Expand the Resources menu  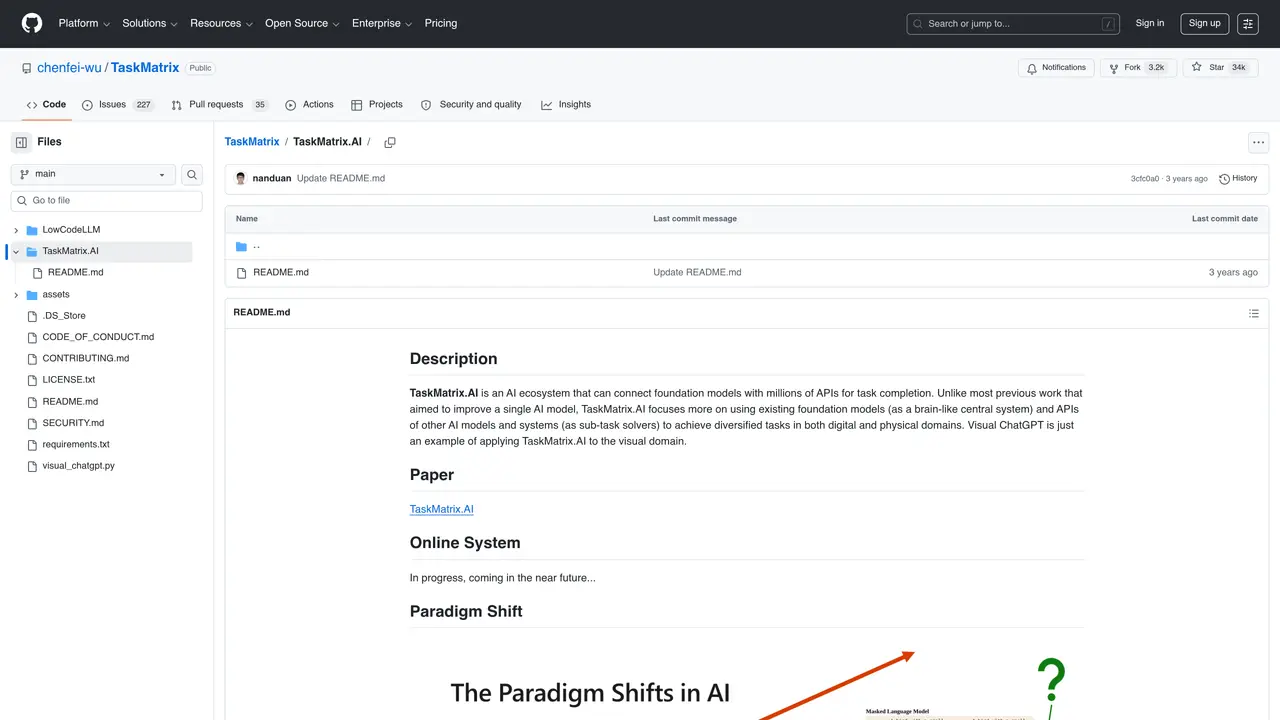[221, 23]
